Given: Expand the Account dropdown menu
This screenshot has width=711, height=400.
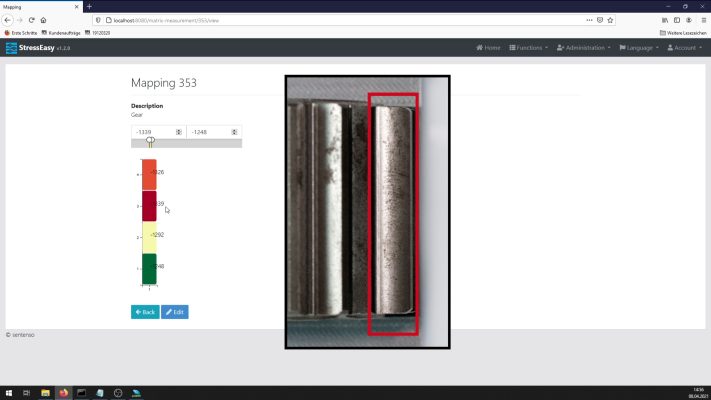Looking at the screenshot, I should point(685,48).
